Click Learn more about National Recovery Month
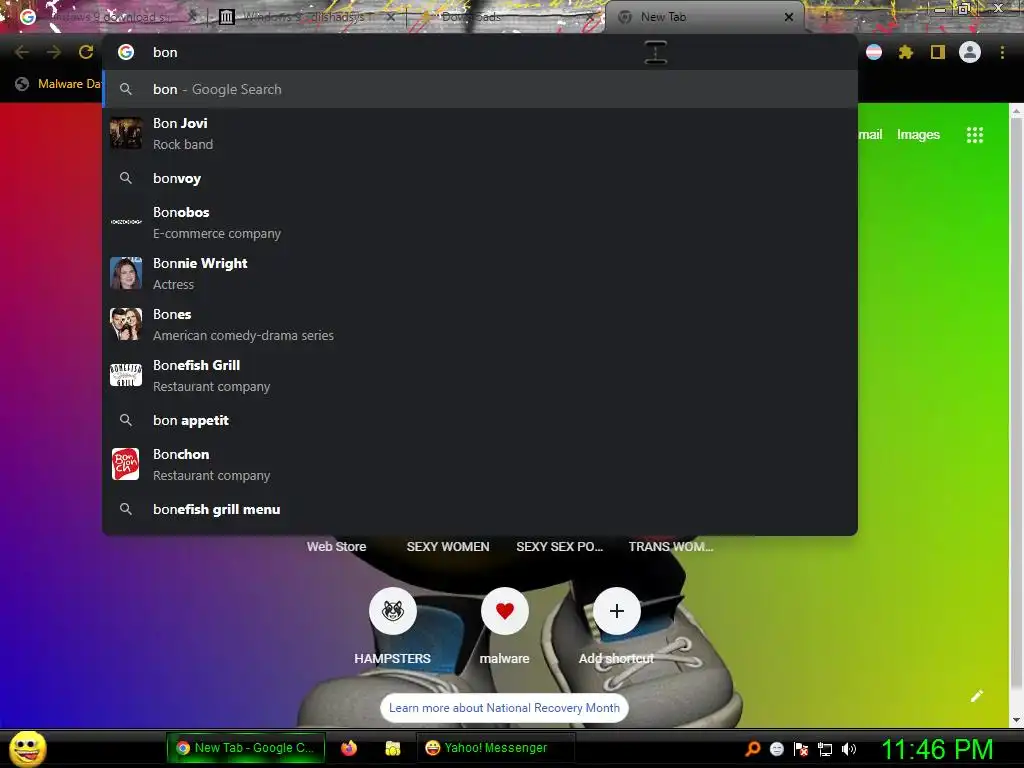1024x768 pixels. 504,708
